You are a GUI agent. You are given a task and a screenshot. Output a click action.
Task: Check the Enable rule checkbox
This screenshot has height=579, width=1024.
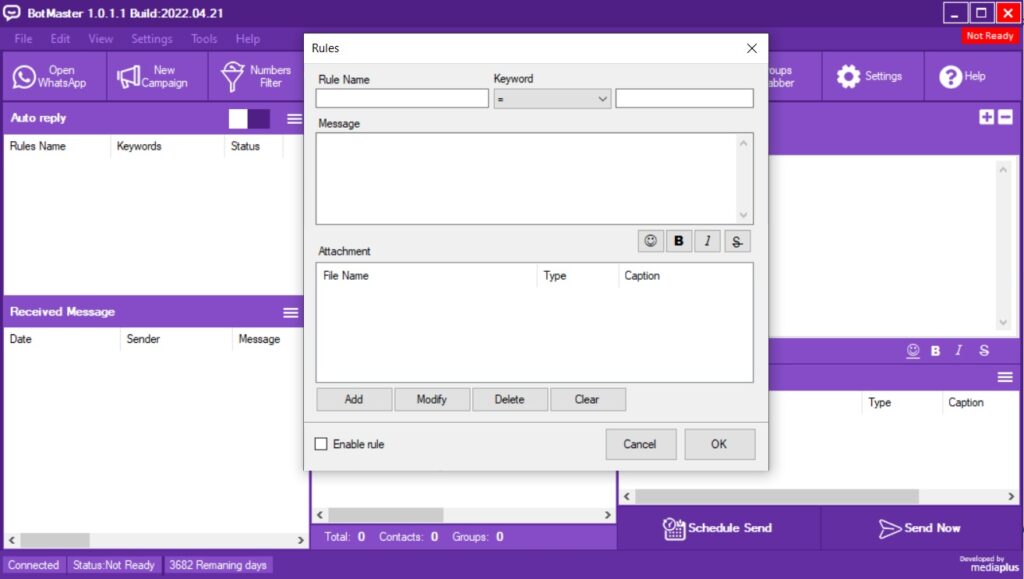(321, 444)
